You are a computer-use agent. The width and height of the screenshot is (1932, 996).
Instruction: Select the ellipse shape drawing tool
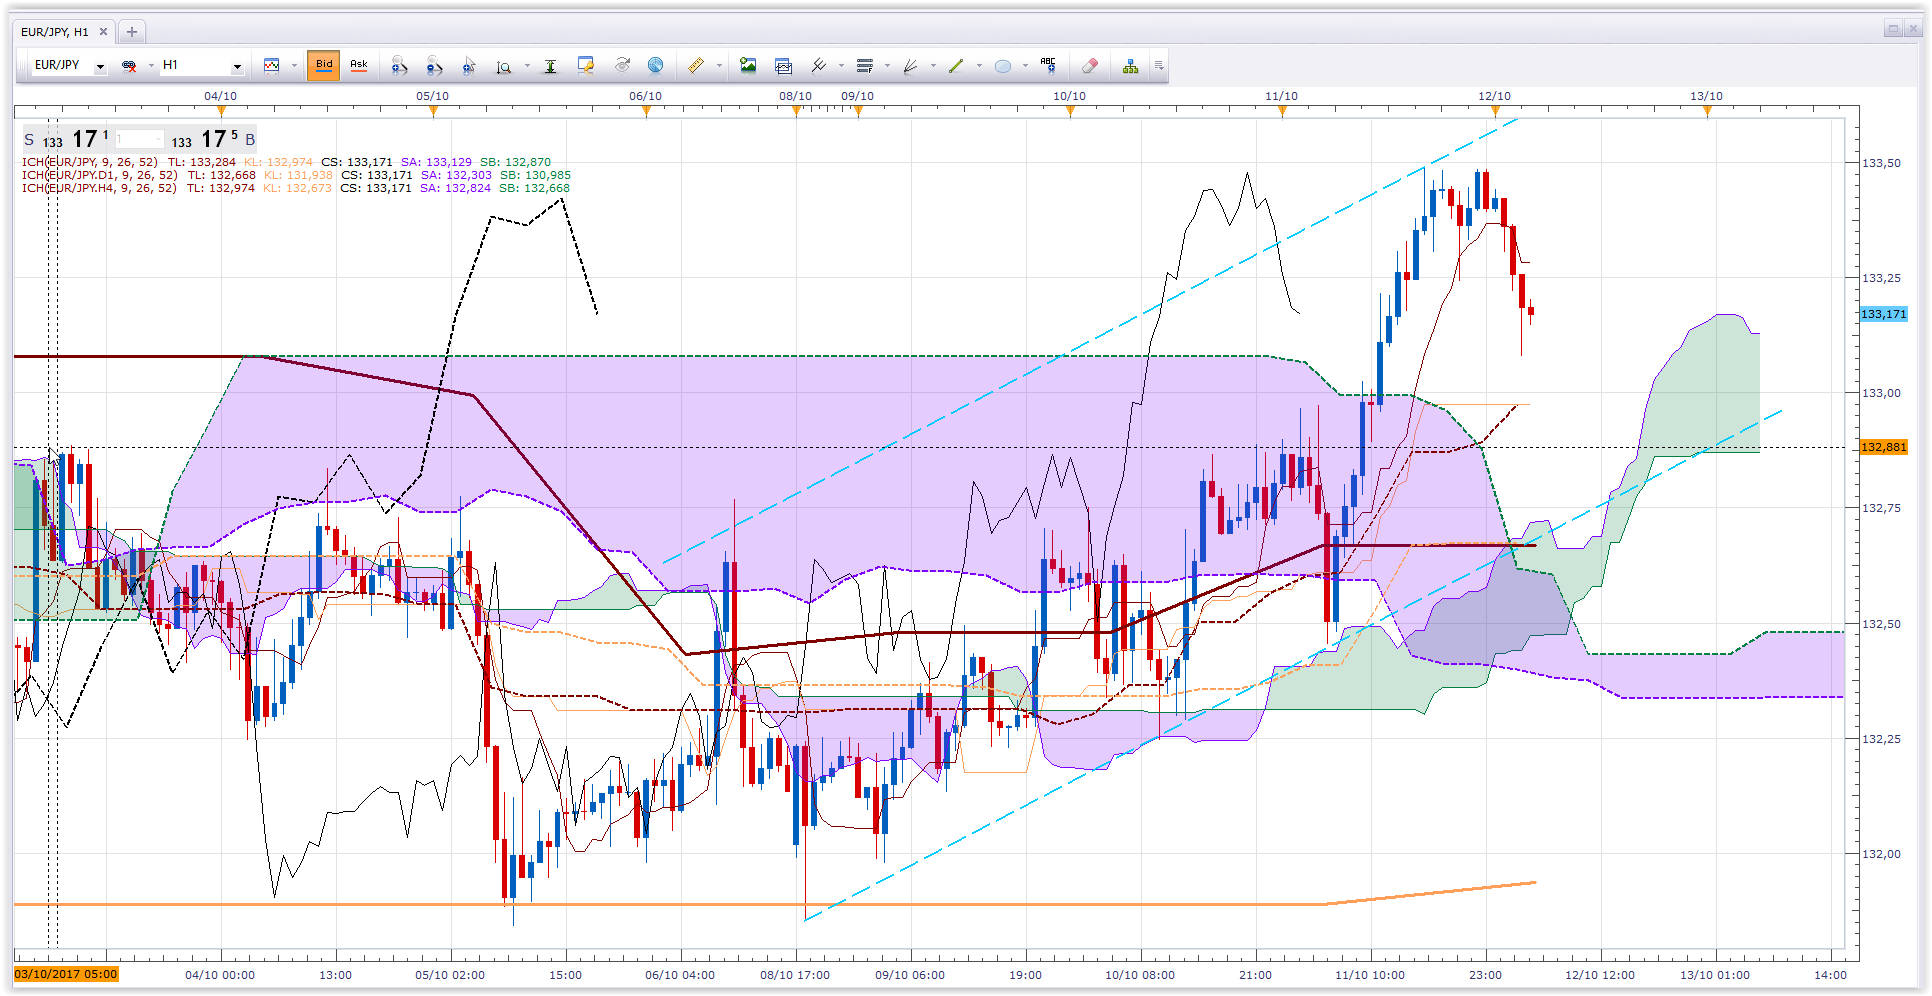pos(1003,66)
